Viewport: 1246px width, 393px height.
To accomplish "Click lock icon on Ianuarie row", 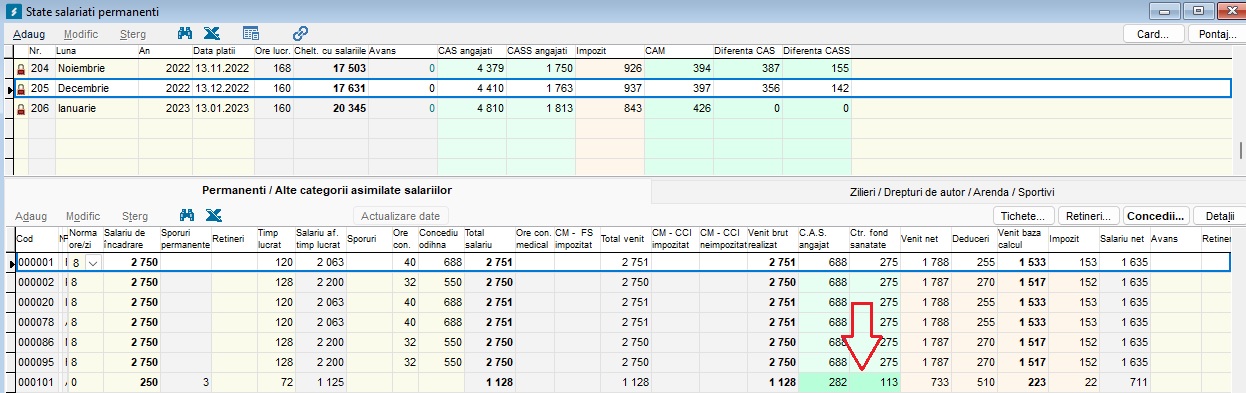I will pyautogui.click(x=21, y=108).
